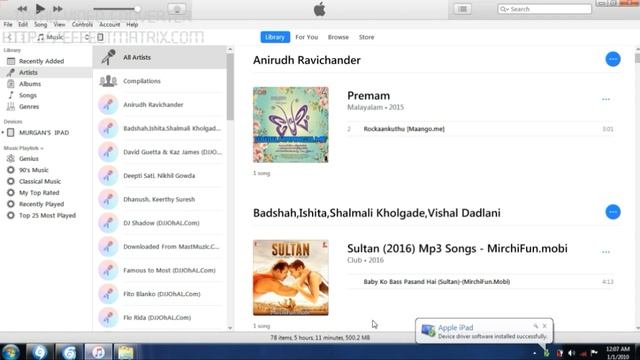Switch to the Browse tab

(338, 37)
